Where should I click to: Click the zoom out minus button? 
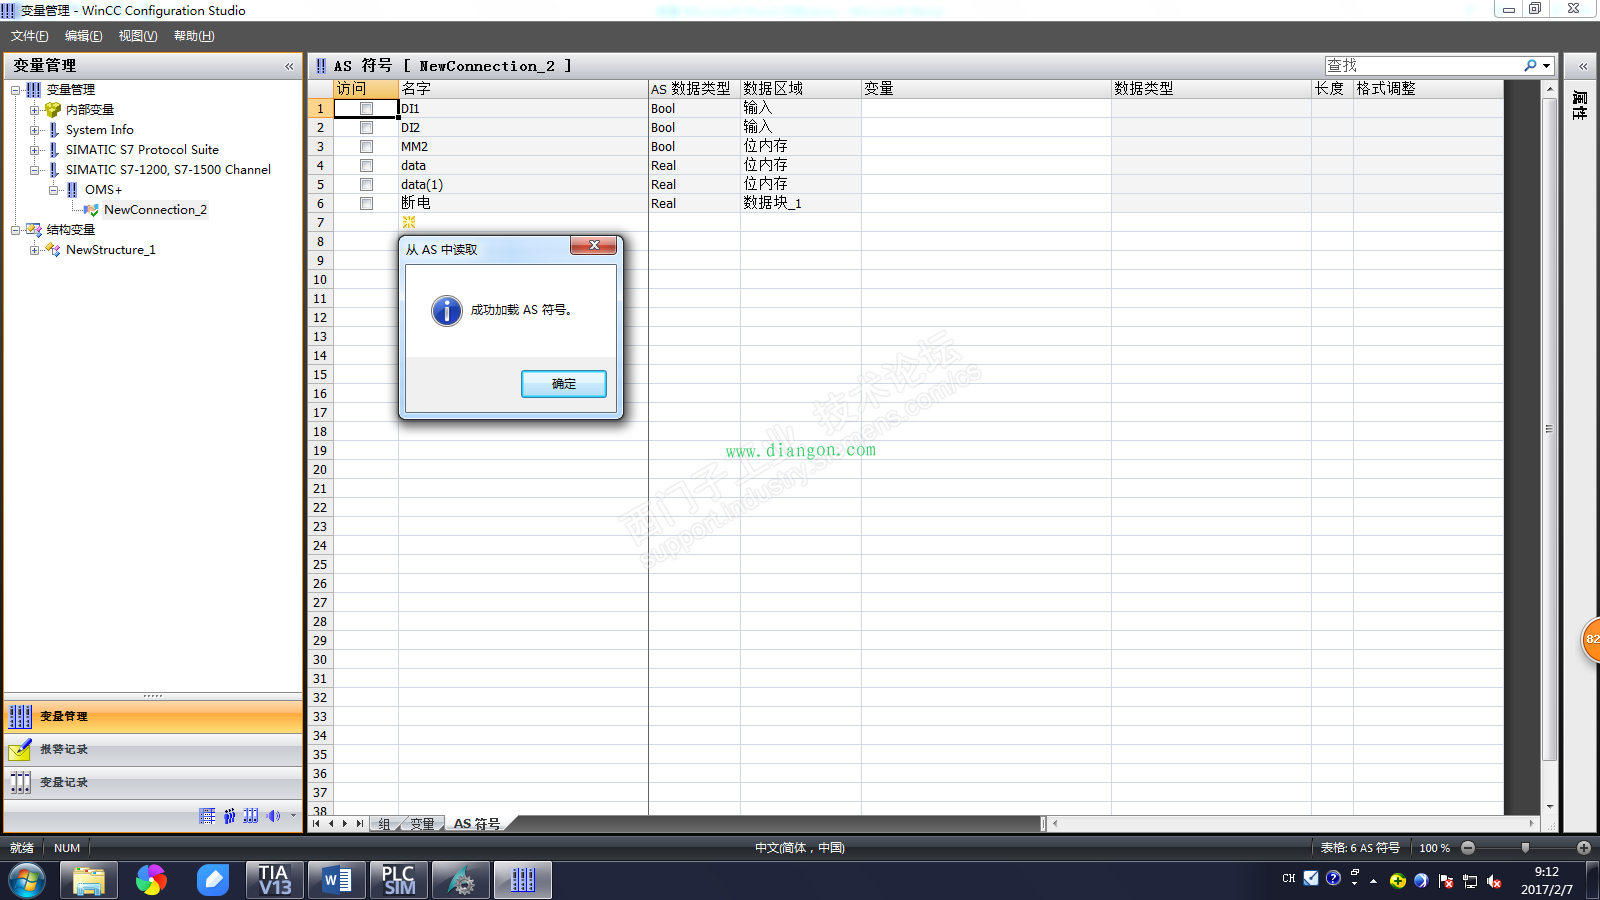[x=1468, y=848]
